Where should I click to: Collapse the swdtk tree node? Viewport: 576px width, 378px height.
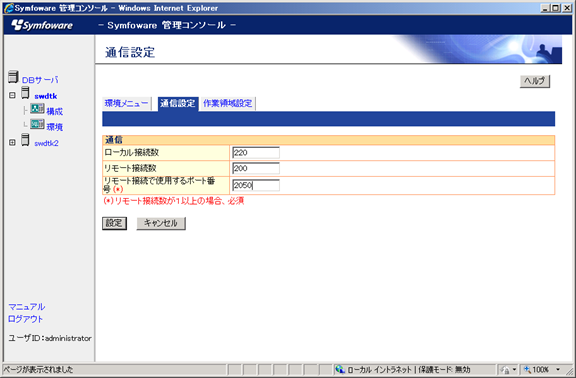point(12,95)
